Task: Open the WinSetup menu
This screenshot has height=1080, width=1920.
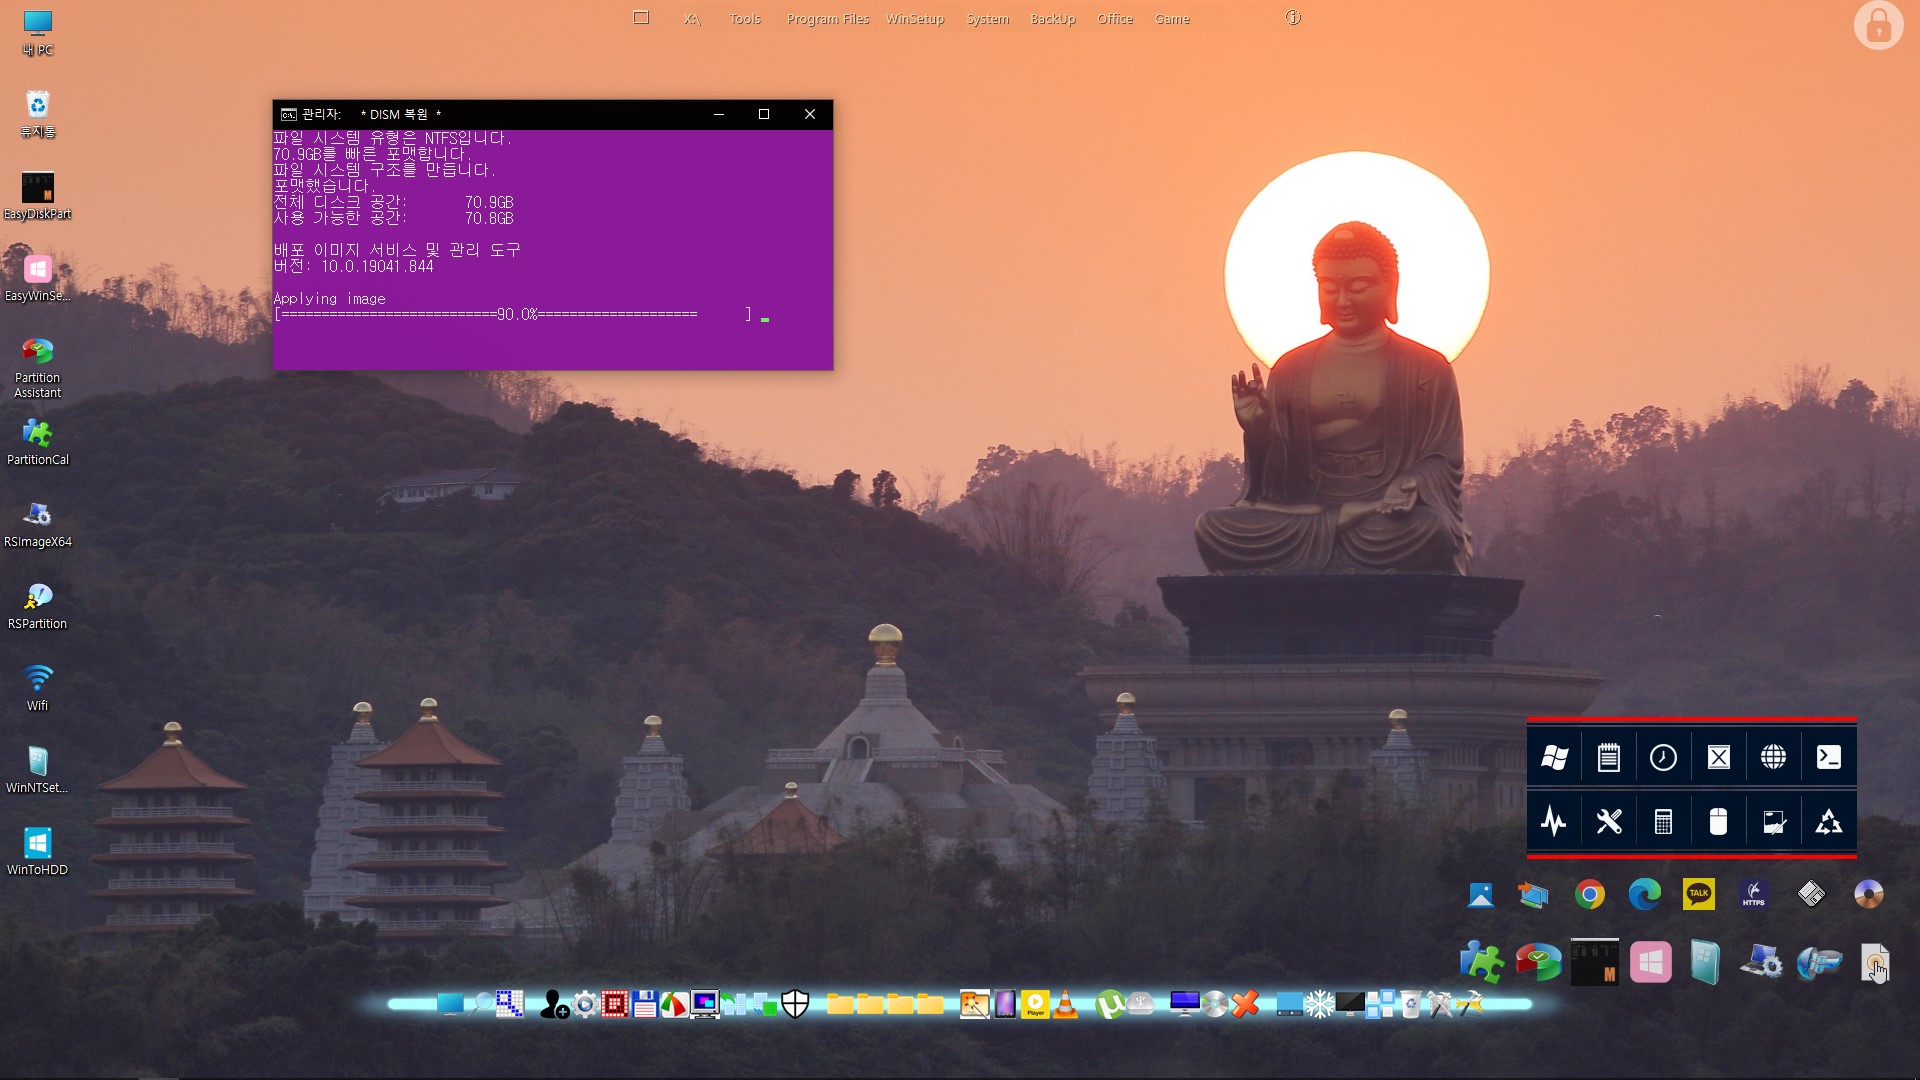Action: coord(915,19)
